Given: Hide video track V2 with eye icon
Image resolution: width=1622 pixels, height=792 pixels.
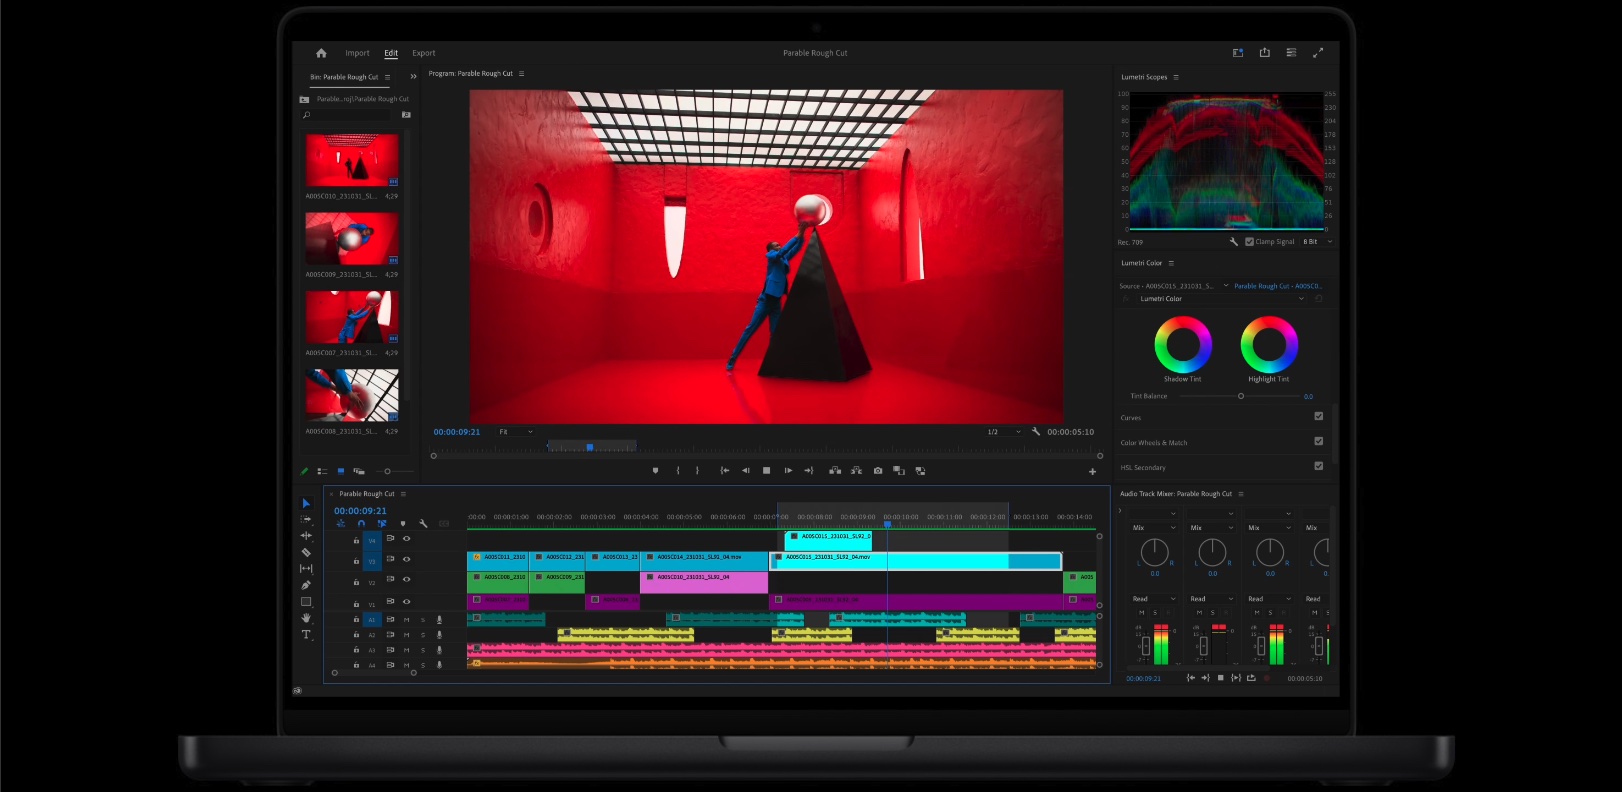Looking at the screenshot, I should click(x=406, y=580).
